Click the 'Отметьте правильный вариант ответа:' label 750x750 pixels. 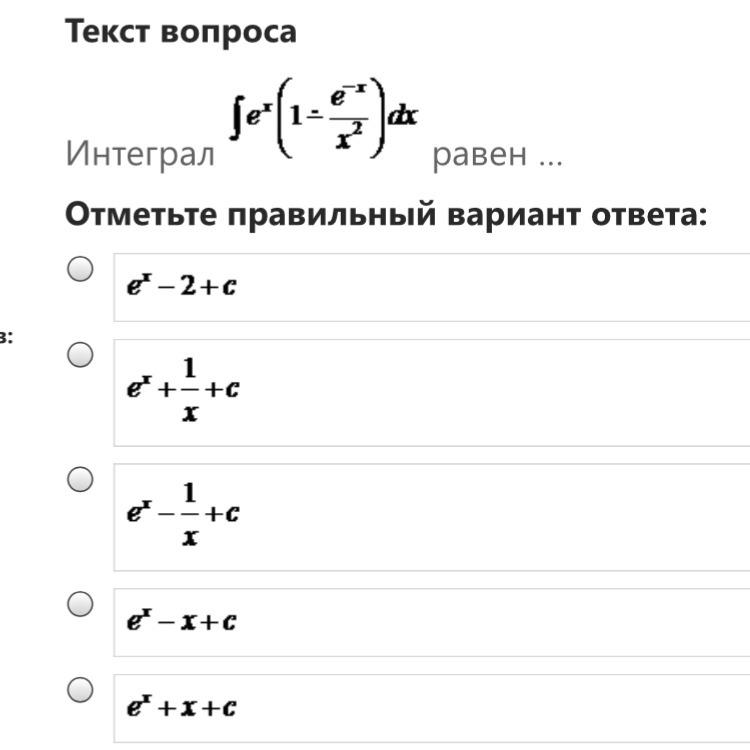pyautogui.click(x=386, y=214)
